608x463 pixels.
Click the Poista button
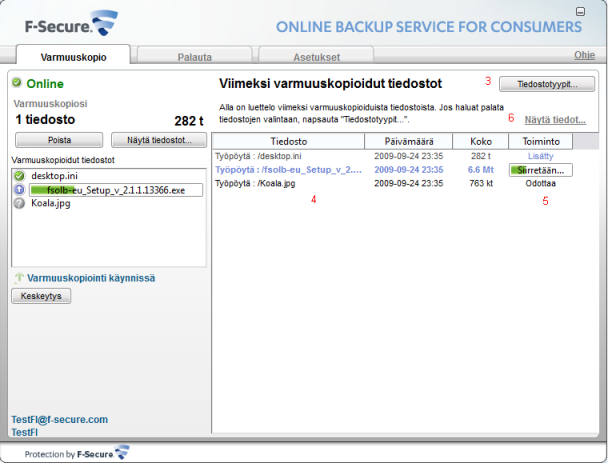(x=59, y=140)
